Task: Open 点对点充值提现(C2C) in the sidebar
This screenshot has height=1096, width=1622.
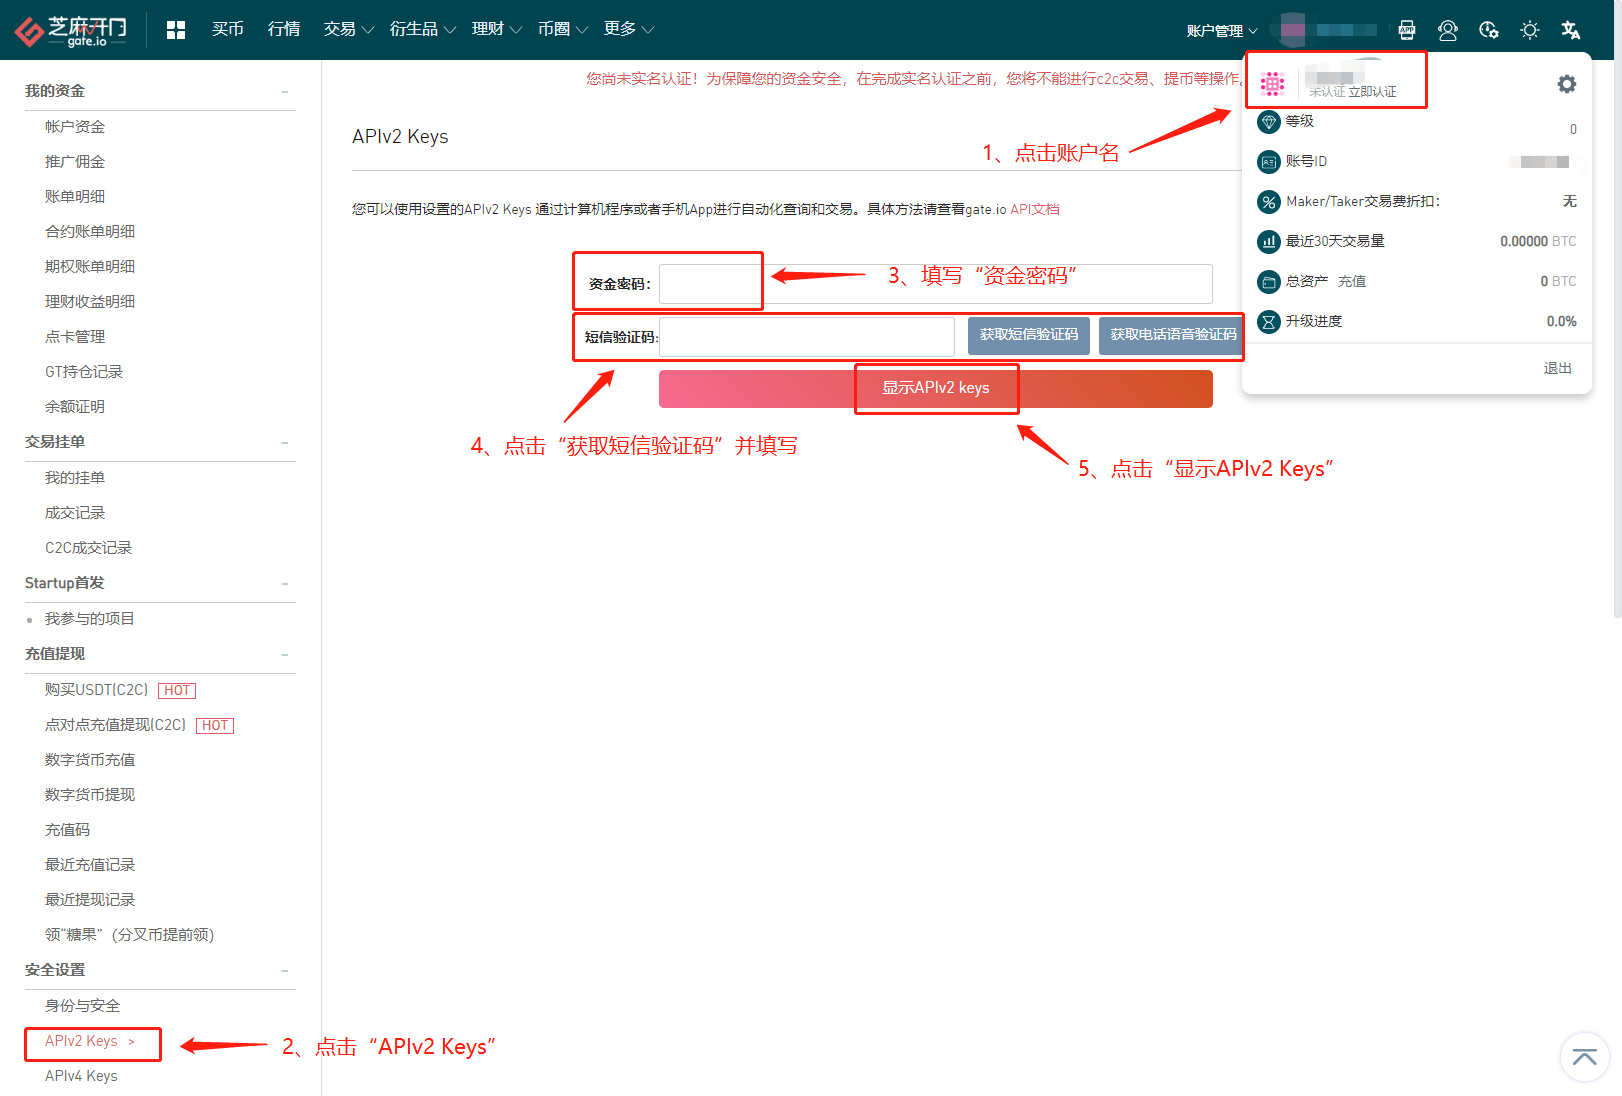Action: pos(116,725)
